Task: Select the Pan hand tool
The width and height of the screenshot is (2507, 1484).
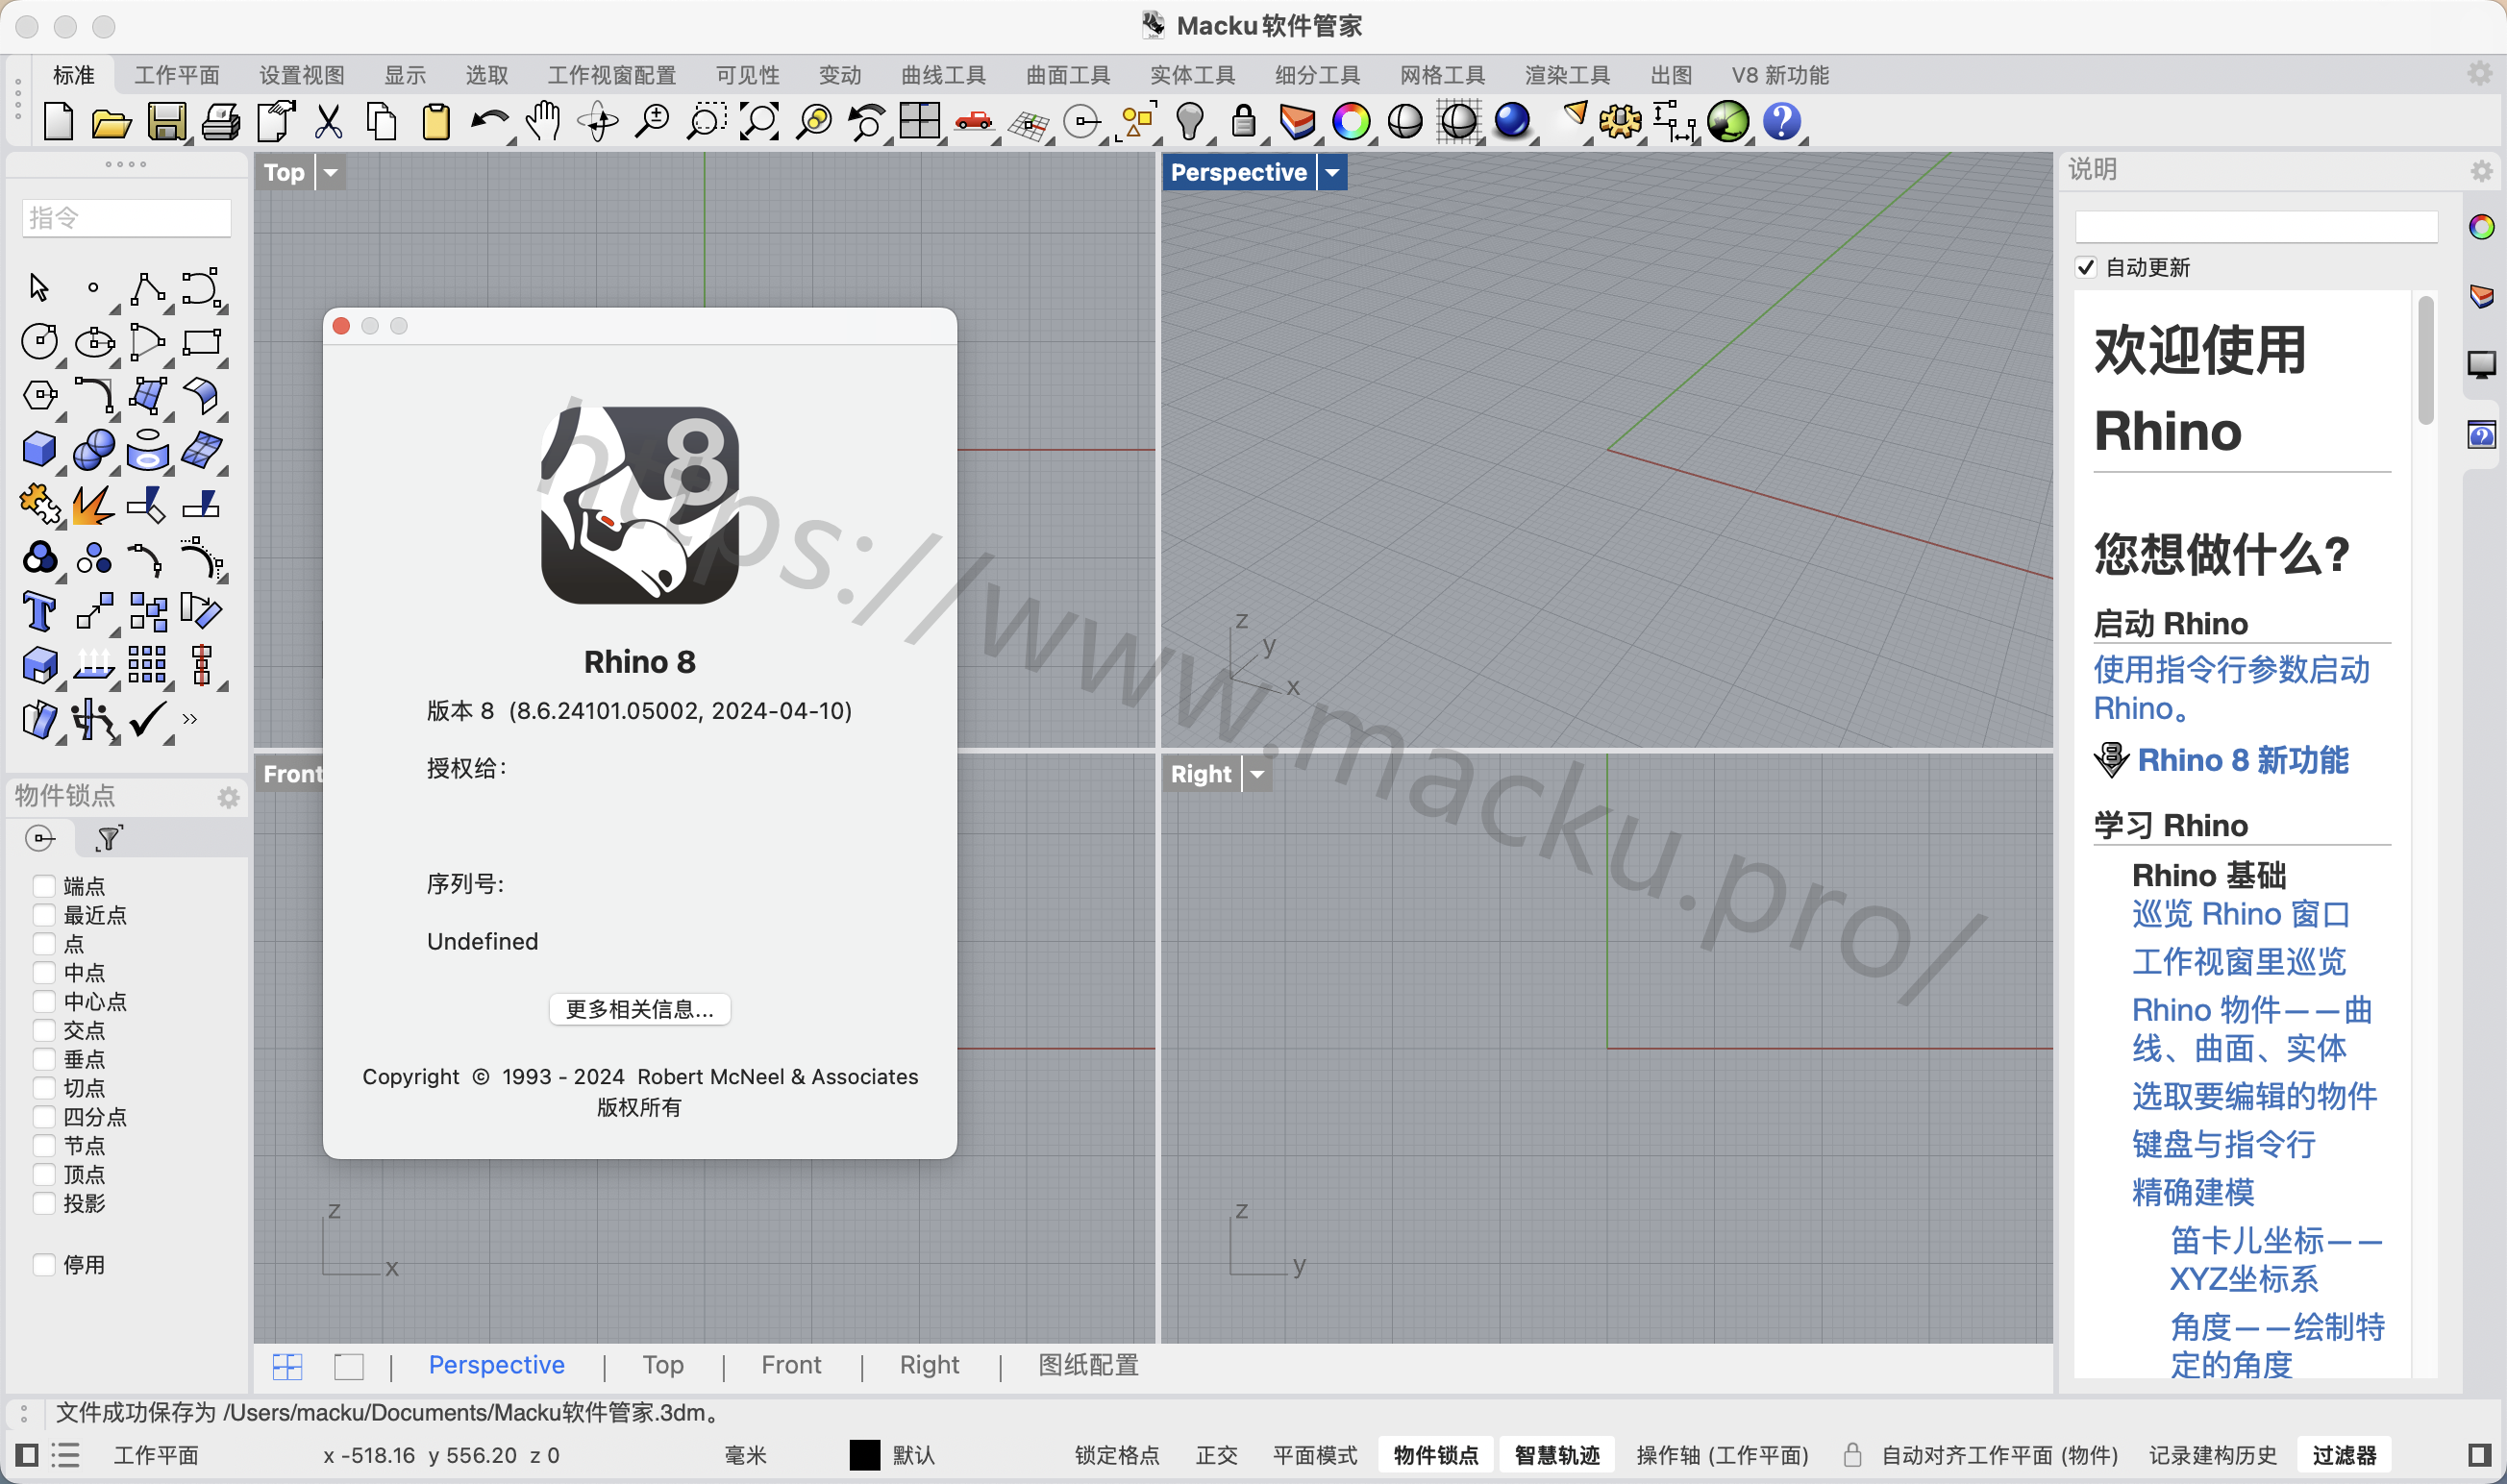Action: (543, 122)
